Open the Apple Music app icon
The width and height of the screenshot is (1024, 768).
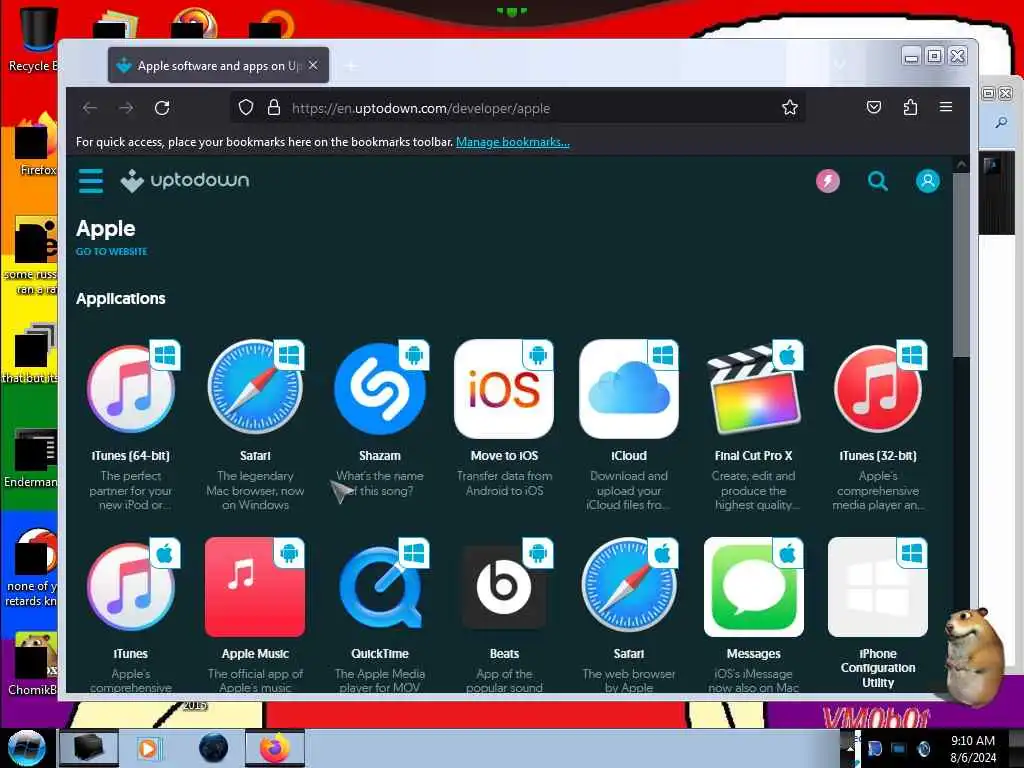coord(255,587)
